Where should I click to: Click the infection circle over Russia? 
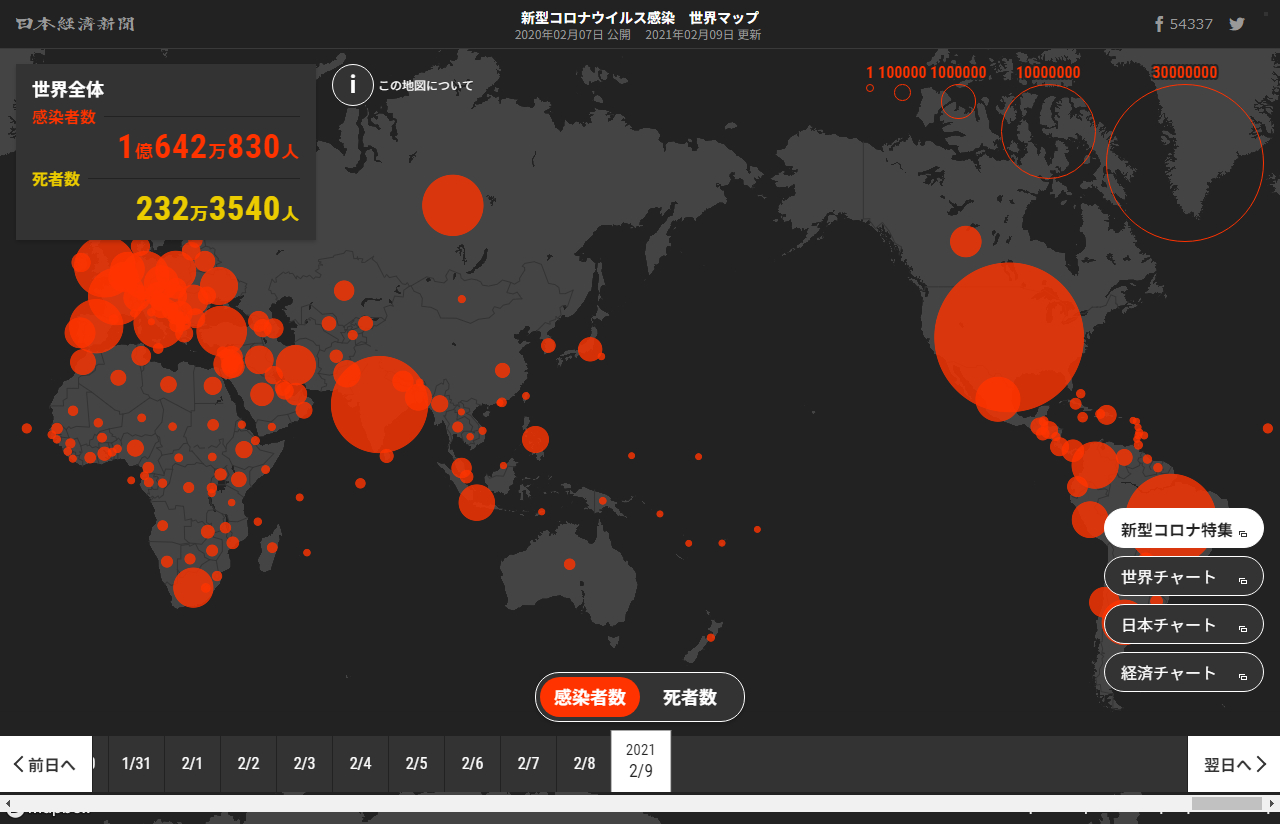pyautogui.click(x=452, y=205)
